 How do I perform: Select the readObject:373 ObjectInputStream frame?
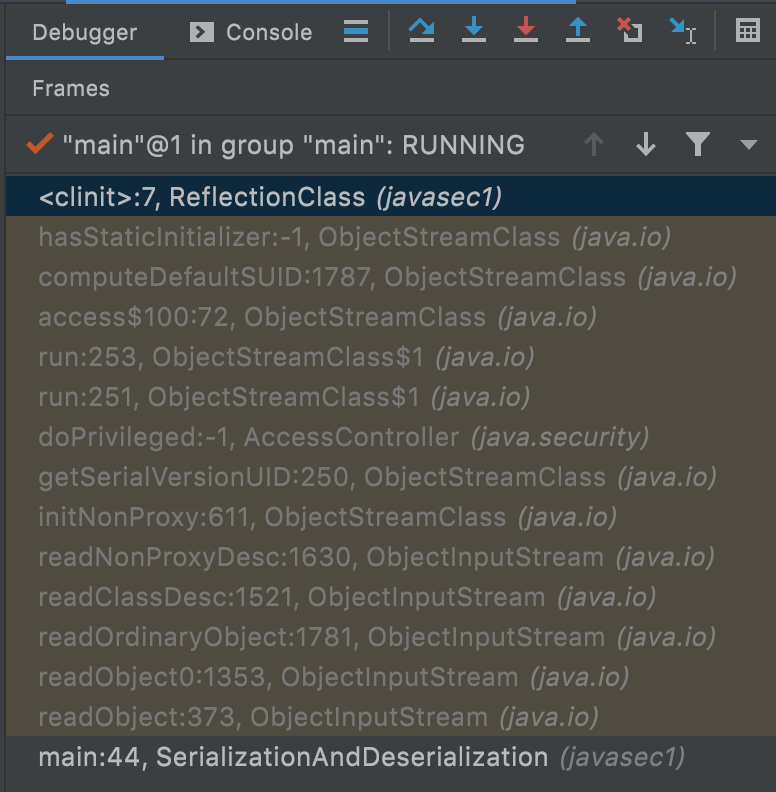pos(317,717)
